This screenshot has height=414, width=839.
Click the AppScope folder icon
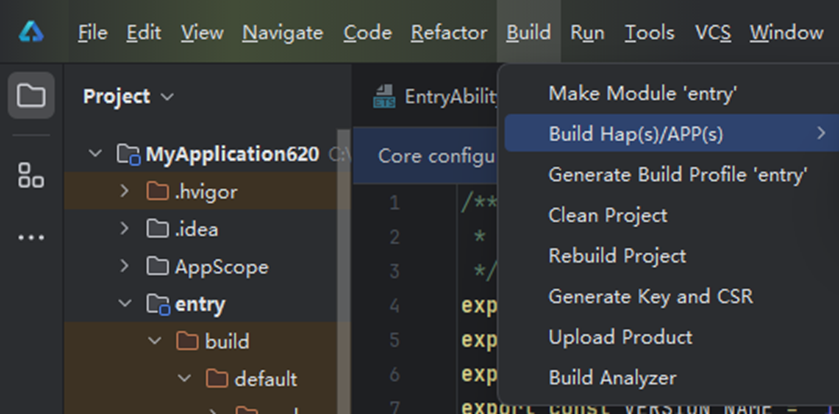pyautogui.click(x=157, y=267)
